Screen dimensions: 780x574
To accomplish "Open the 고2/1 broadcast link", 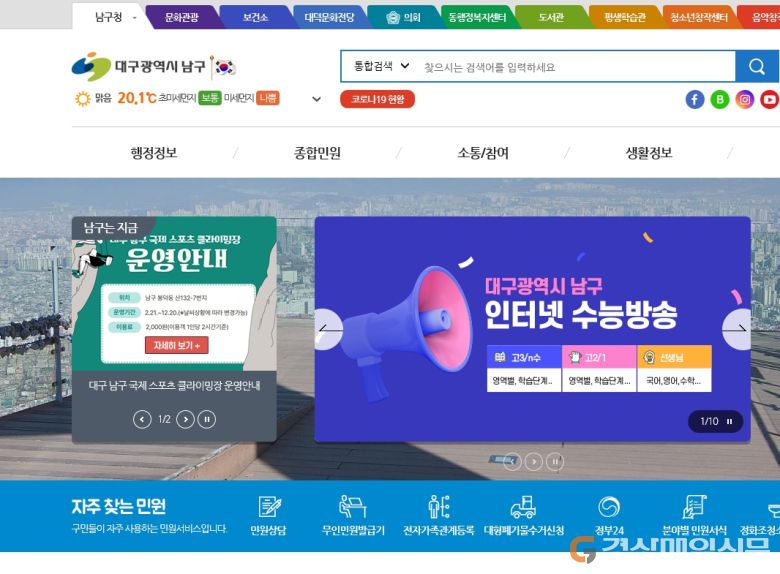I will click(x=599, y=369).
